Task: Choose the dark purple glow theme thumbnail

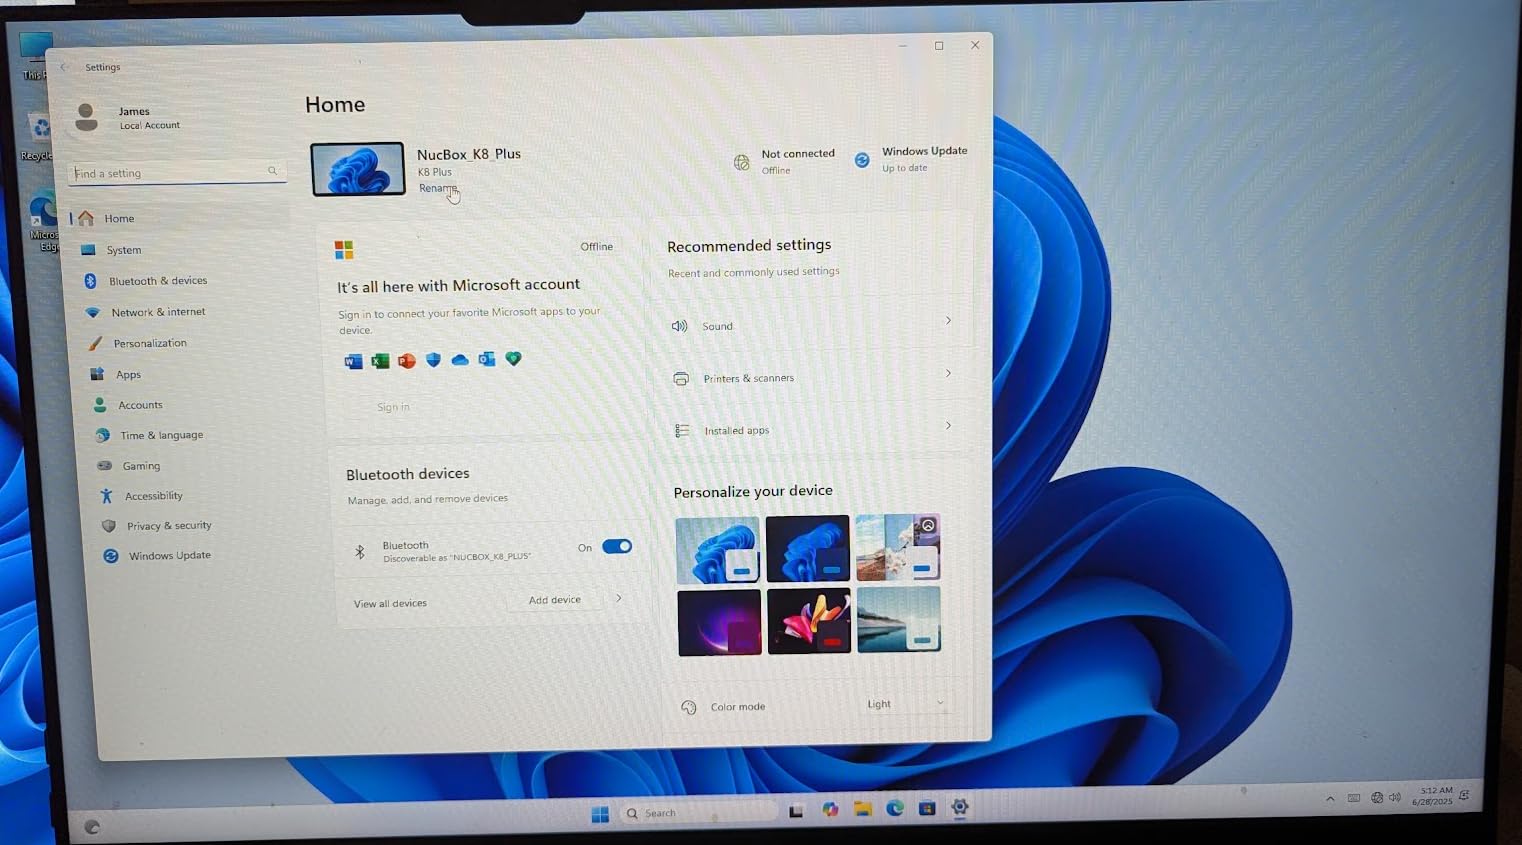Action: click(x=719, y=622)
